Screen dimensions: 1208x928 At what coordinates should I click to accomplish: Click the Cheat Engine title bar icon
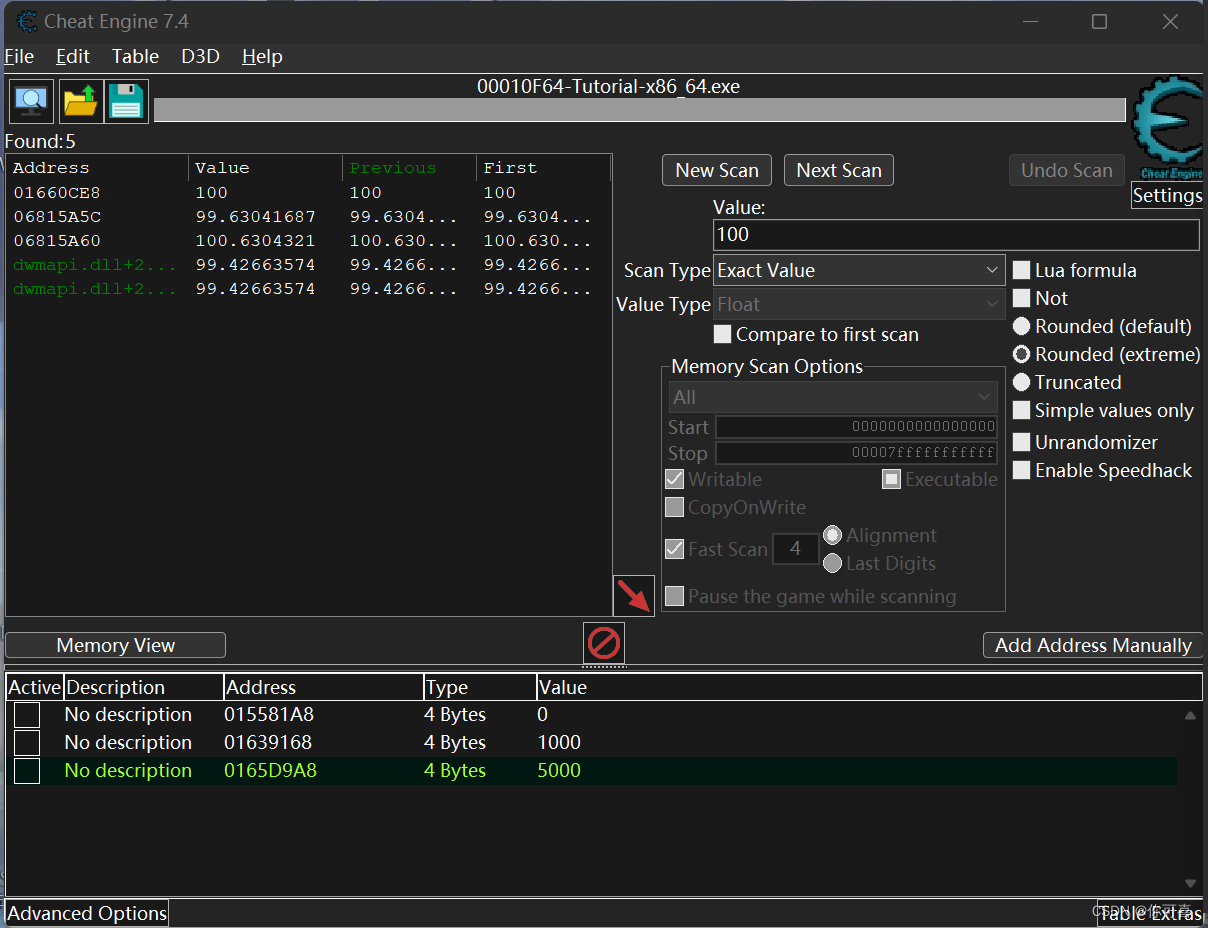tap(27, 21)
